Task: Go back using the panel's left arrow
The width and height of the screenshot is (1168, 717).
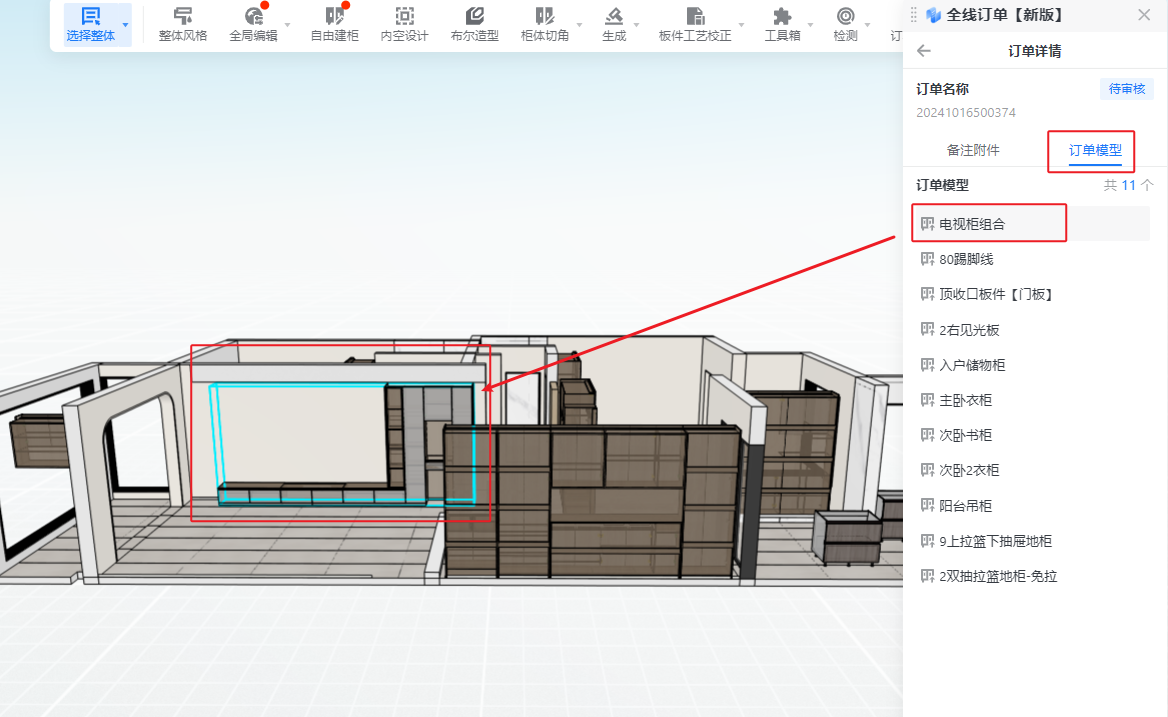Action: pos(924,51)
